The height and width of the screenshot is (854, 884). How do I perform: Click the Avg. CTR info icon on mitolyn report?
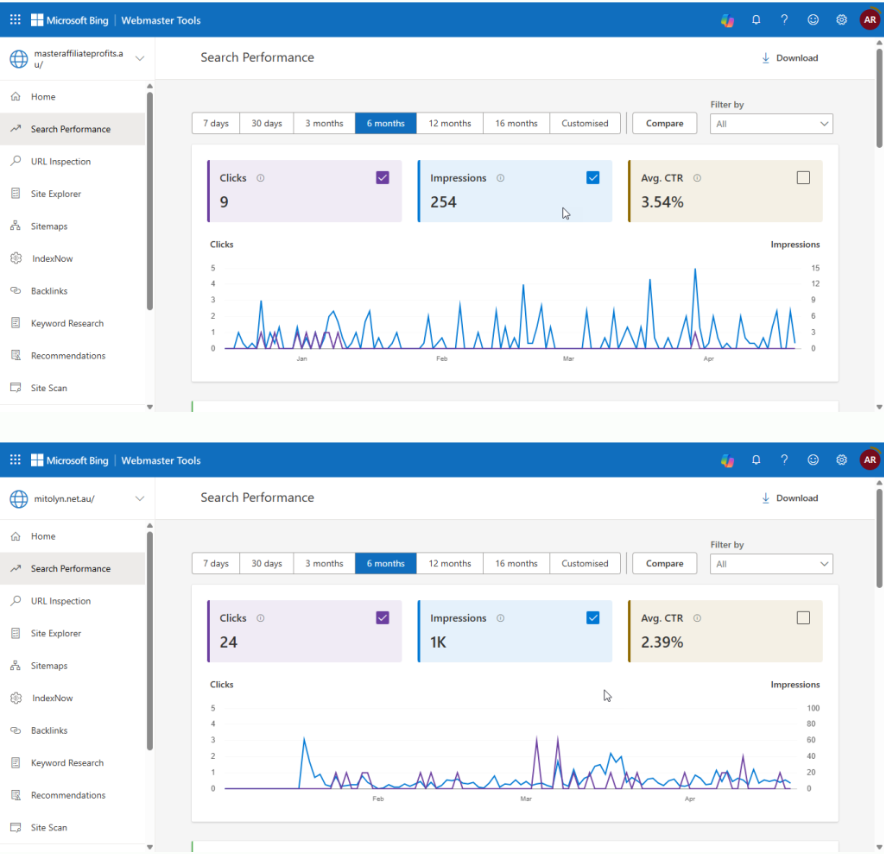point(697,618)
